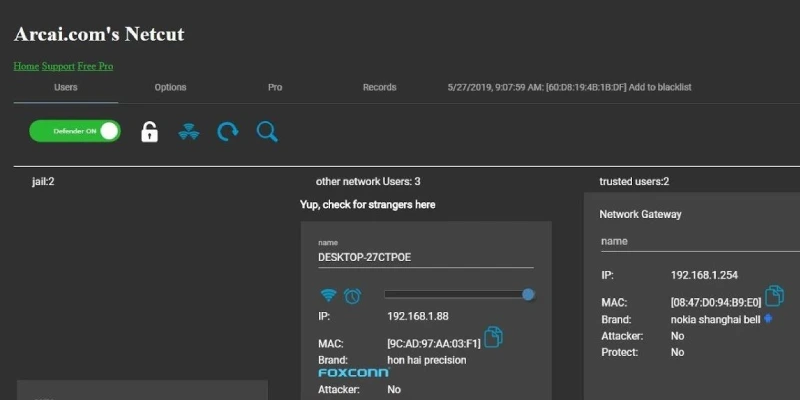Image resolution: width=800 pixels, height=400 pixels.
Task: Toggle the Defender ON switch
Action: pos(75,131)
